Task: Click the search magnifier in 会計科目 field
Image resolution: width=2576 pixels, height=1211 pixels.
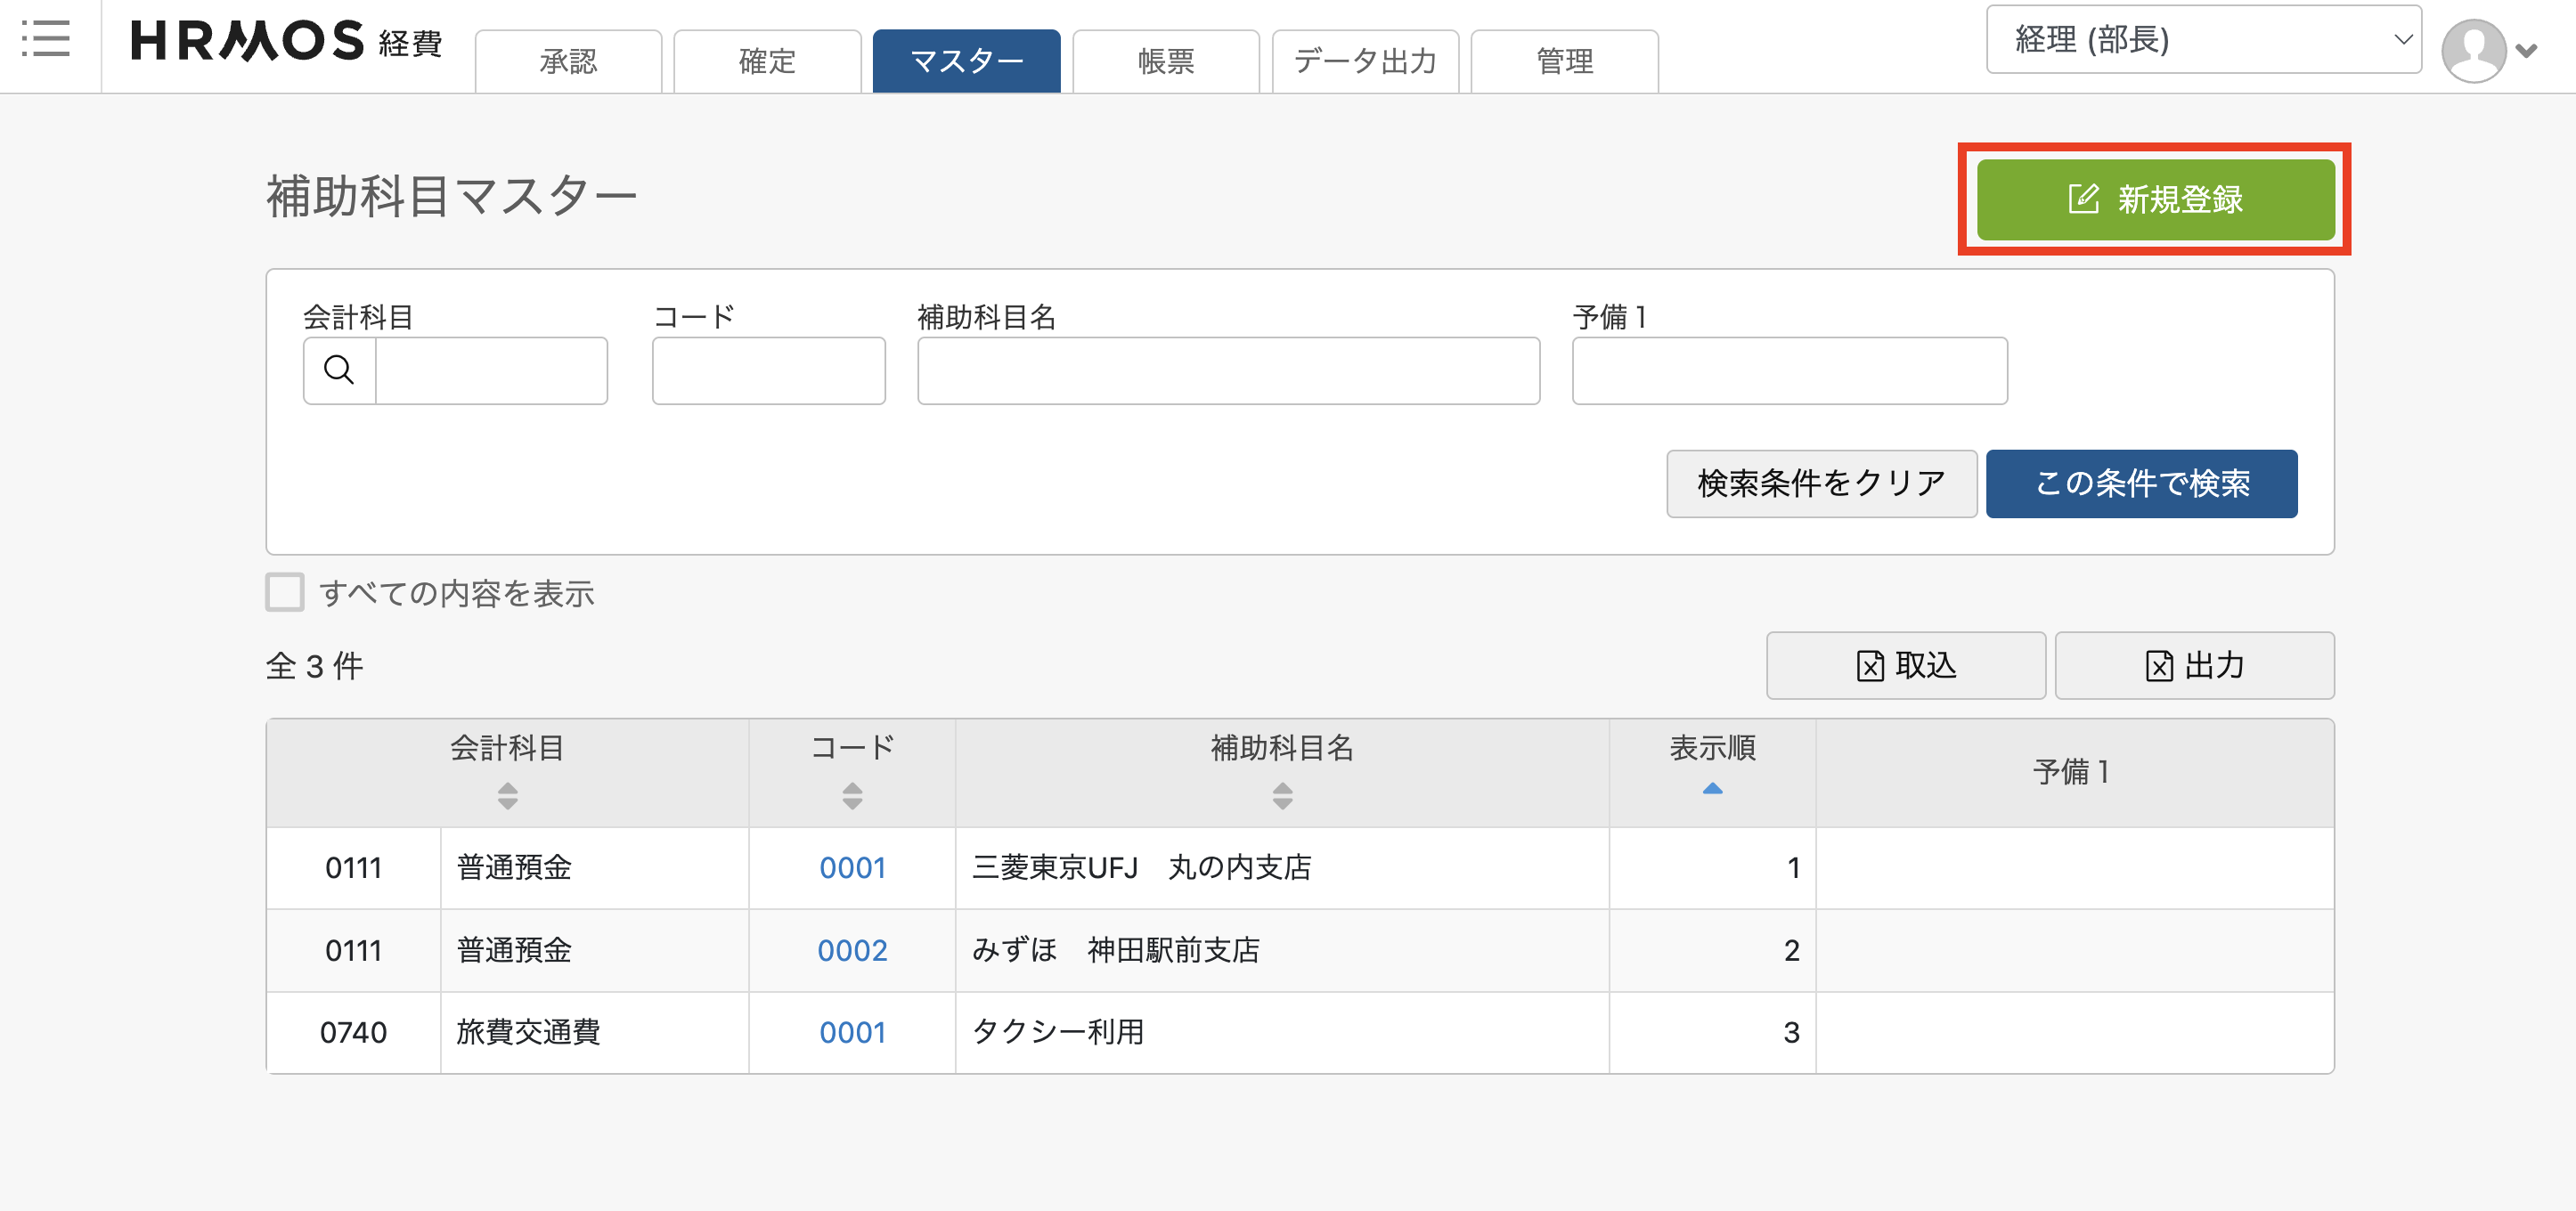Action: (x=340, y=370)
